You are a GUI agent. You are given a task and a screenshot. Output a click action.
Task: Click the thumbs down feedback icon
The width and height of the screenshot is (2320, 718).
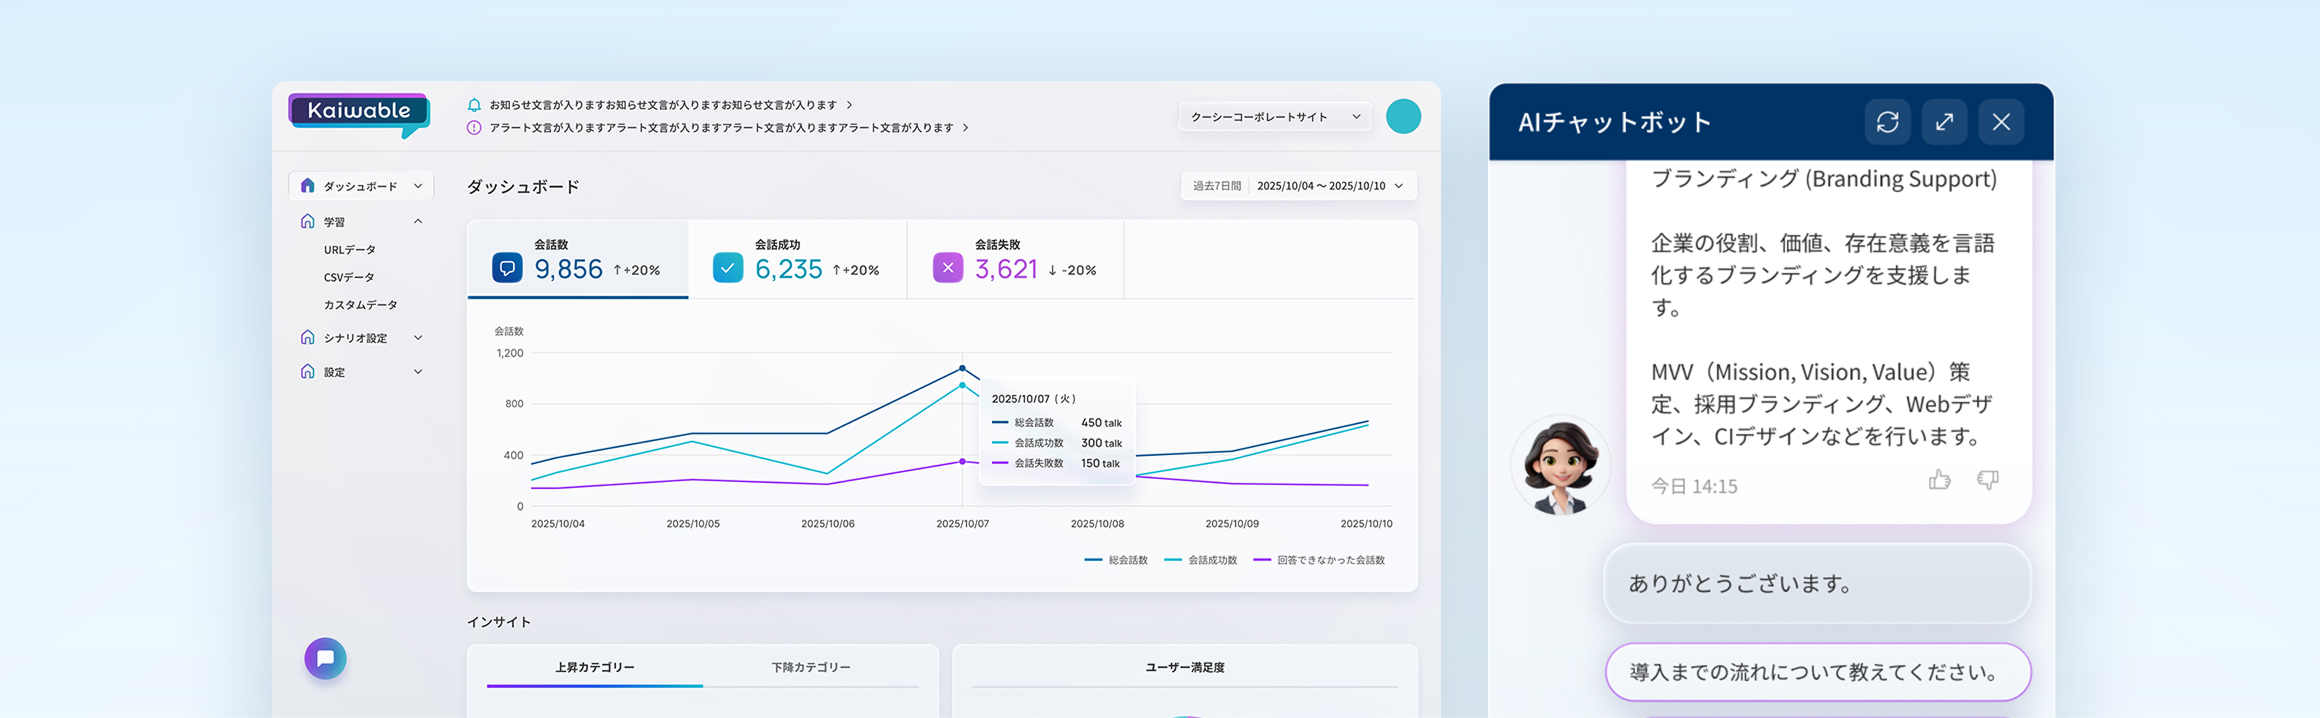coord(1987,481)
